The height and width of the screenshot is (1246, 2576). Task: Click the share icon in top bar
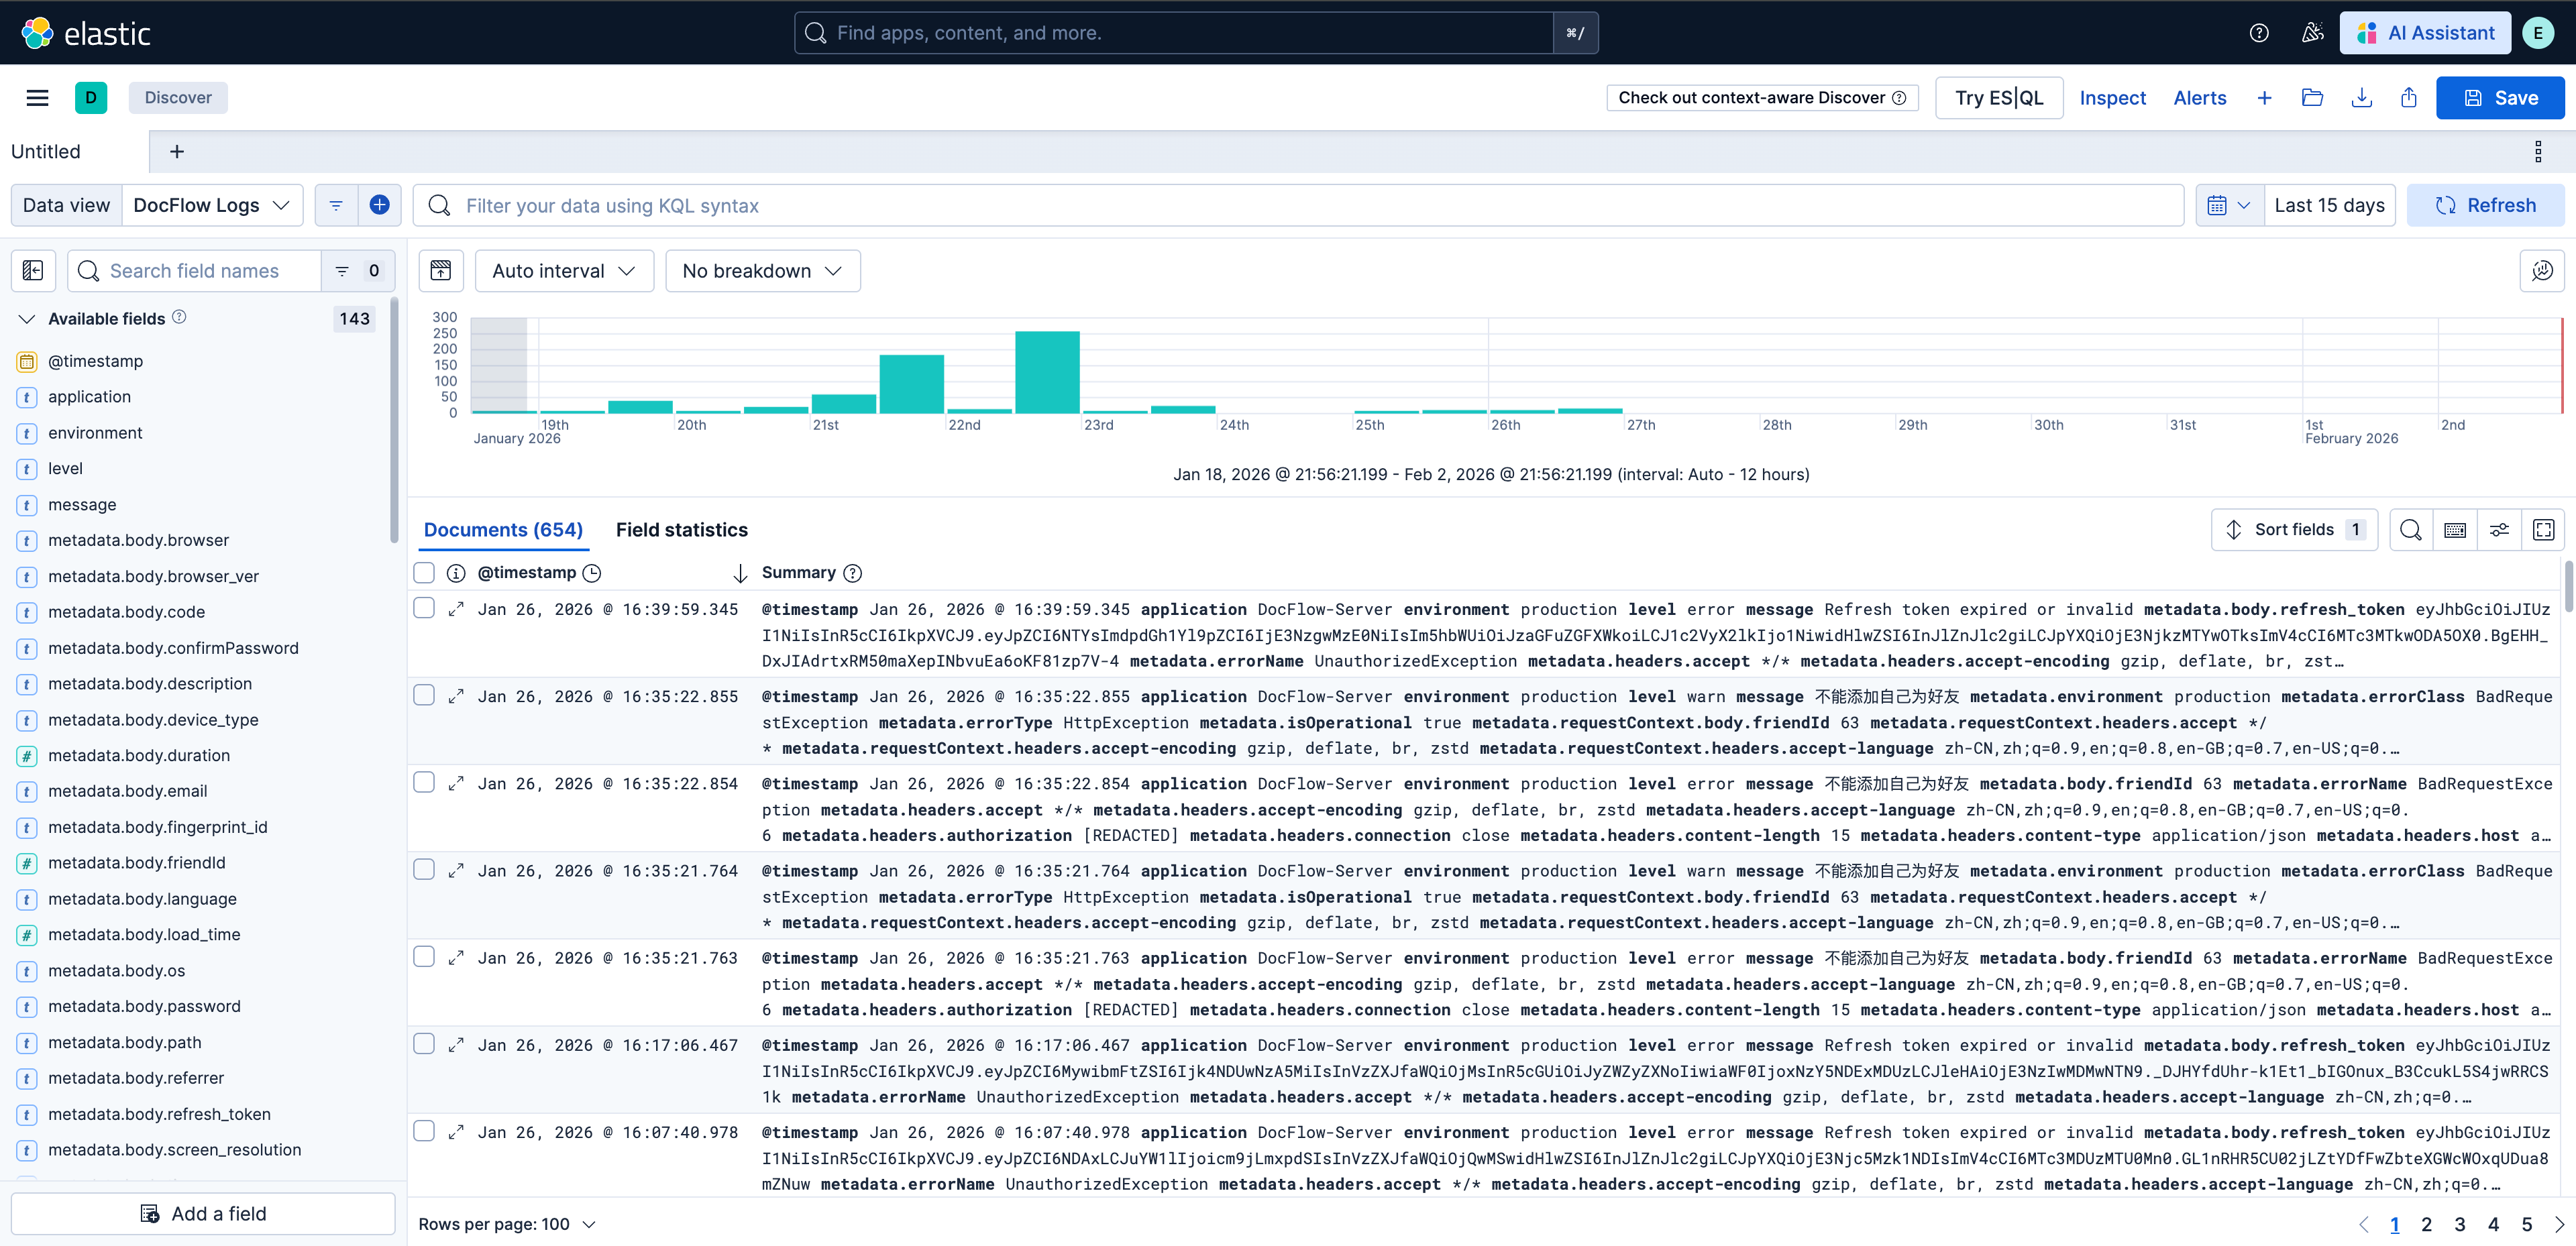click(x=2409, y=98)
